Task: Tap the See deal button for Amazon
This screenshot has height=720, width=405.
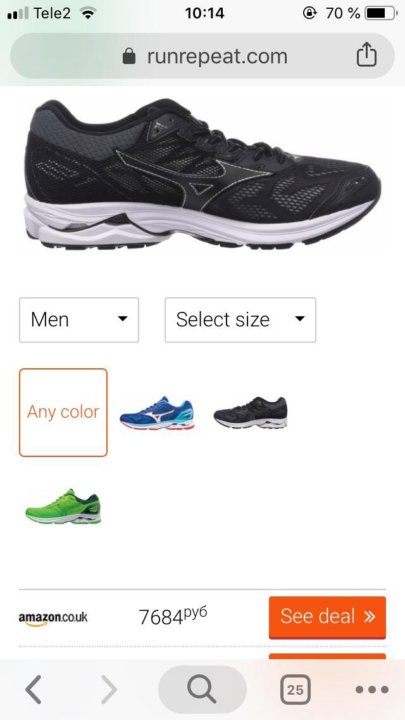Action: coord(327,617)
